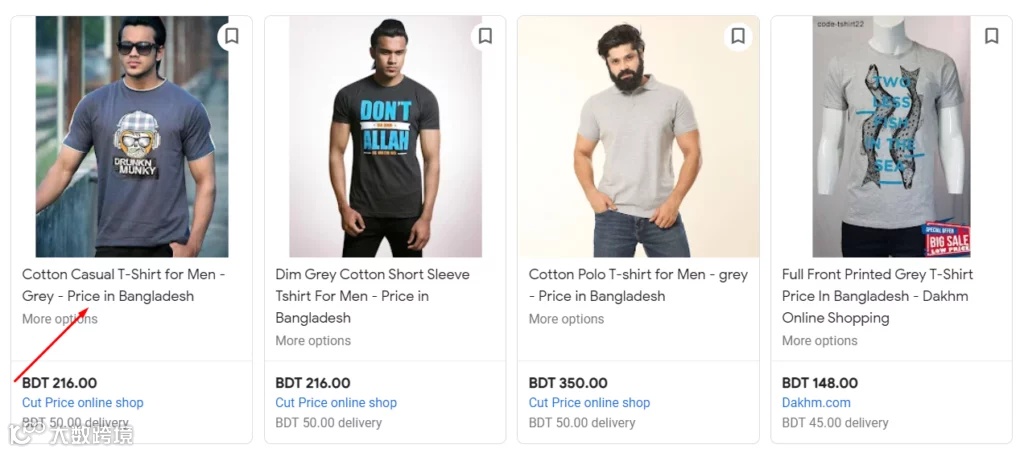Viewport: 1024px width, 453px height.
Task: Bookmark the Cotton Casual T-Shirt product
Action: (x=231, y=36)
